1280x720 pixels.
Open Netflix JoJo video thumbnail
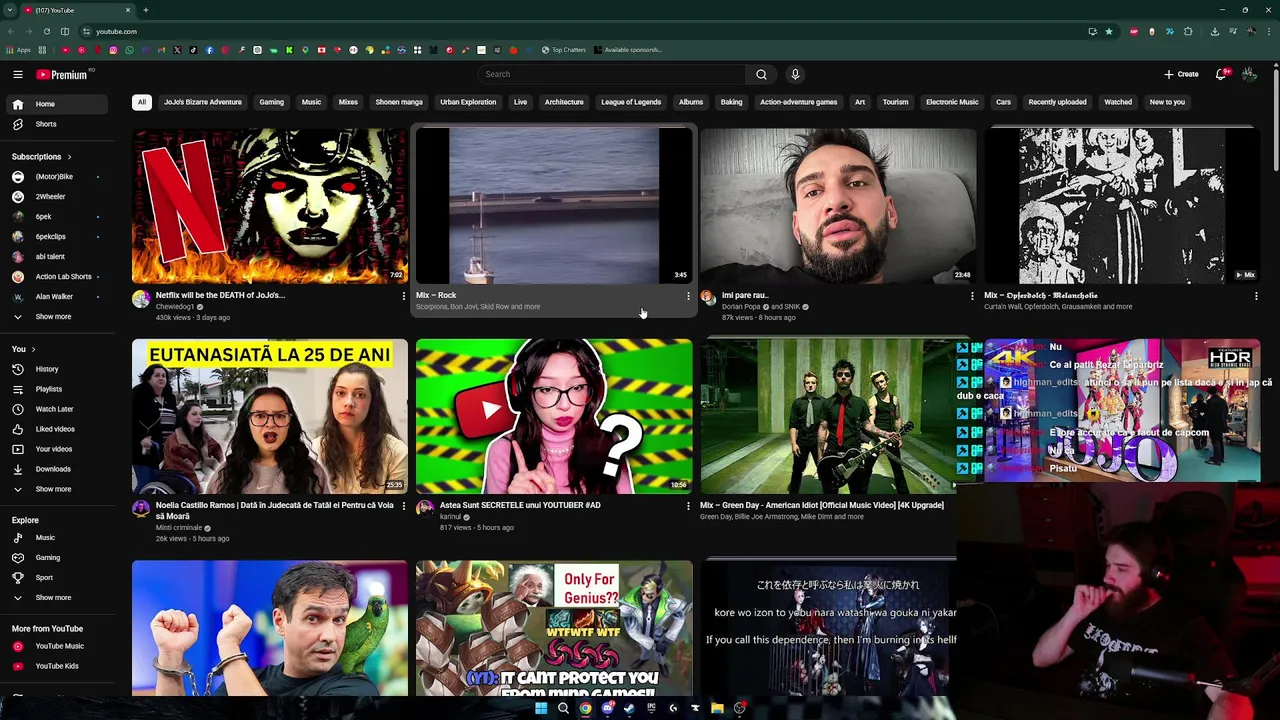coord(270,206)
